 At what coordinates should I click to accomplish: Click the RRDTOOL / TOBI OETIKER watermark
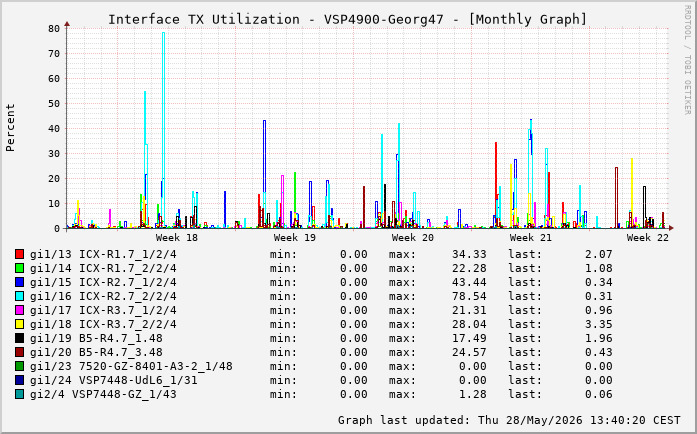(688, 60)
